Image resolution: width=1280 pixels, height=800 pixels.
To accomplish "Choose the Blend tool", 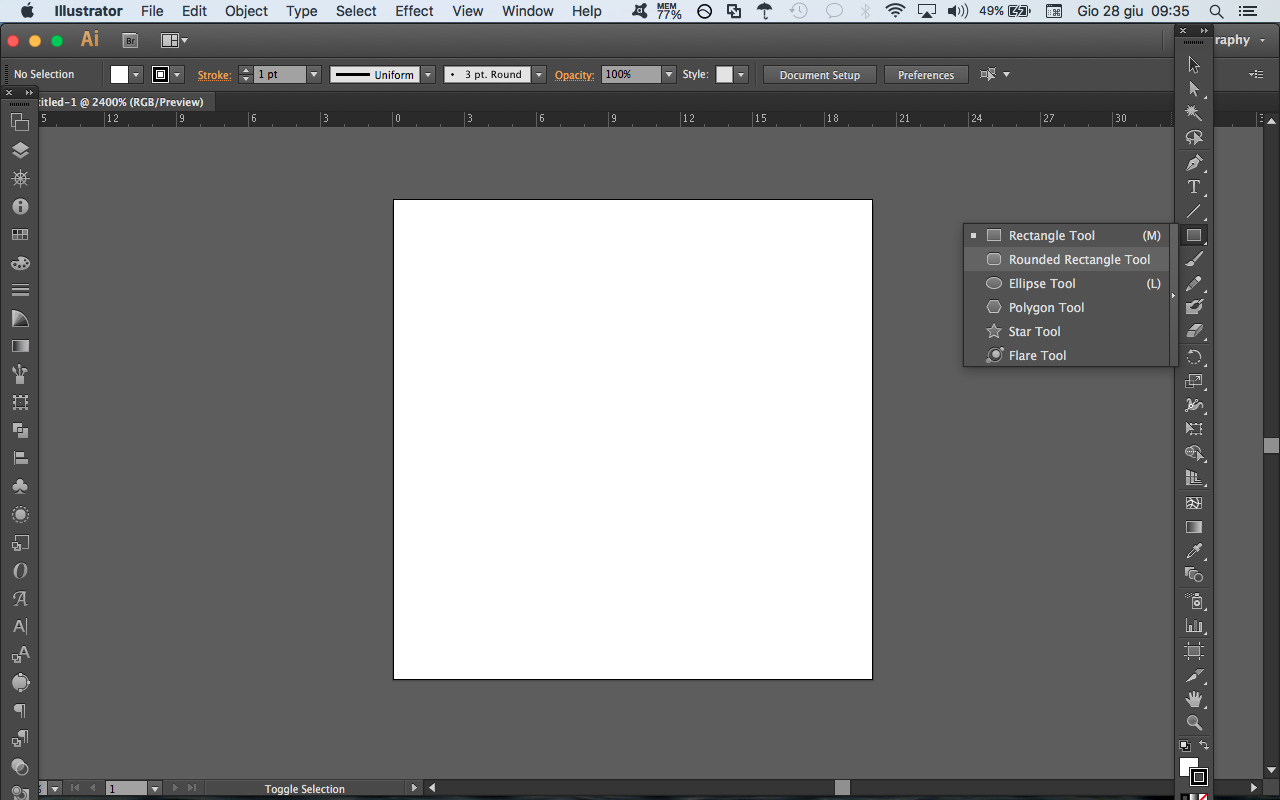I will click(x=1194, y=575).
